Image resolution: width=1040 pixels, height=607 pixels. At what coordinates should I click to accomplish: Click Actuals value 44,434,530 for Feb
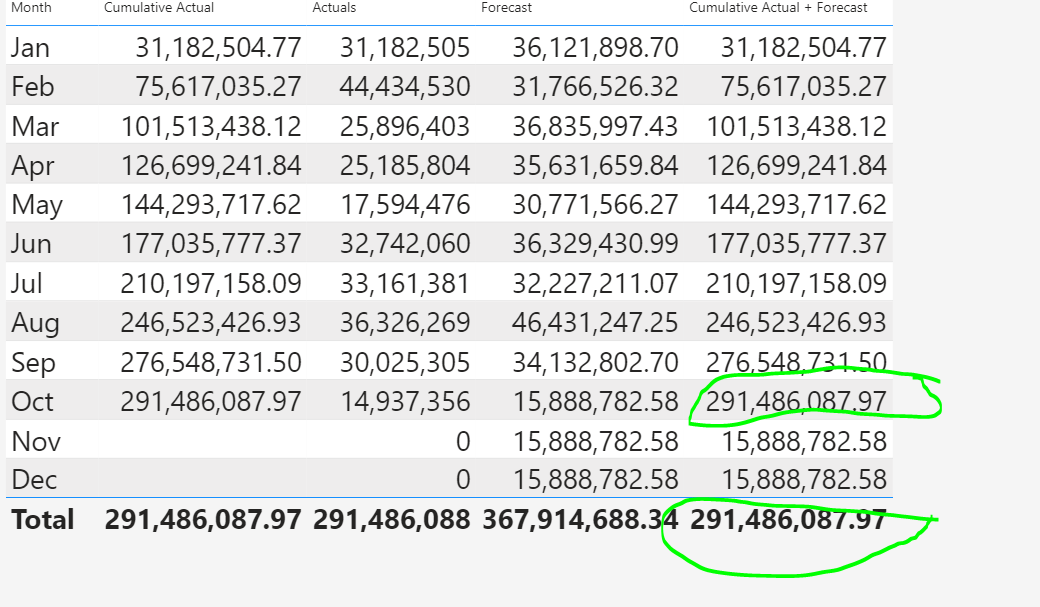pos(405,87)
